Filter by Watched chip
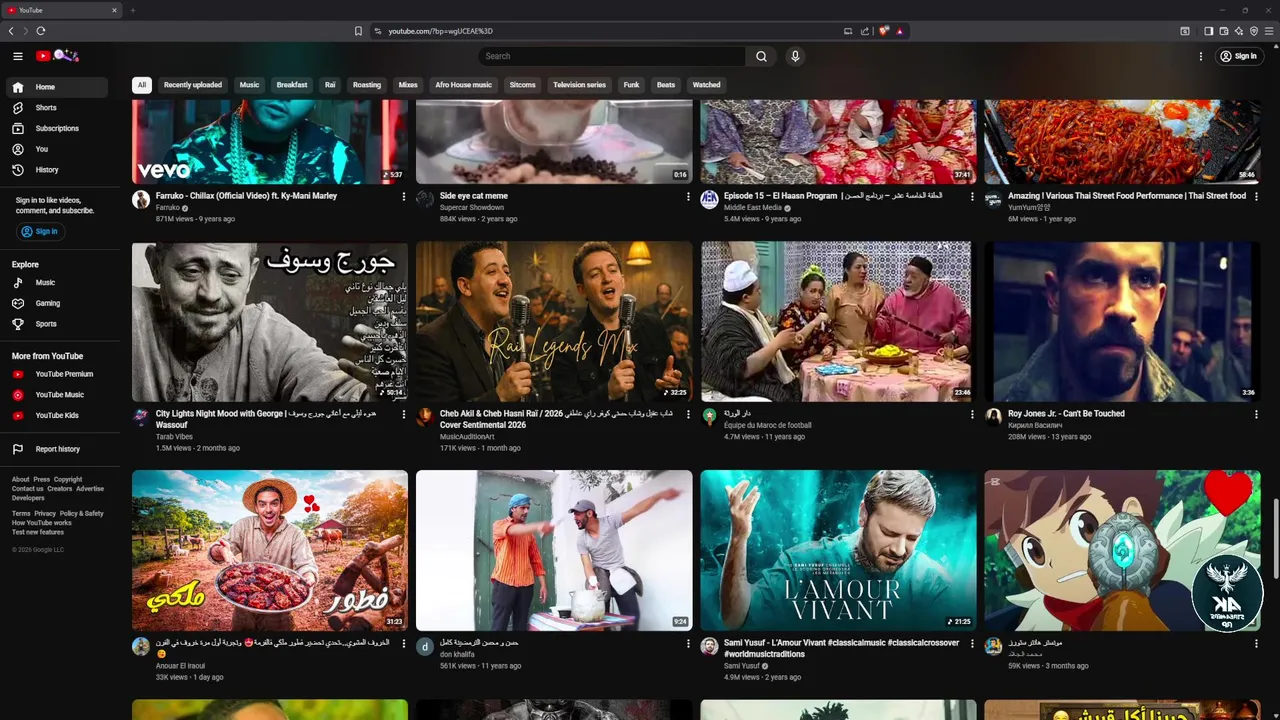The image size is (1280, 720). (x=707, y=85)
